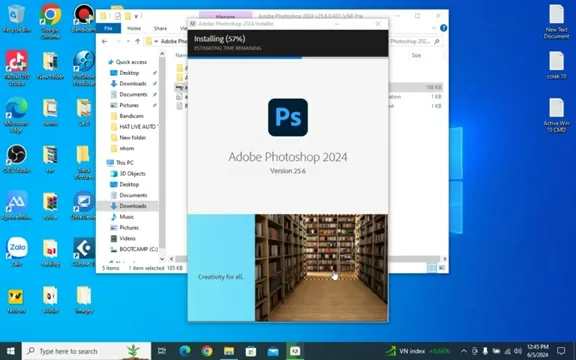576x360 pixels.
Task: Open the Share ribbon tab in Explorer
Action: [x=160, y=28]
